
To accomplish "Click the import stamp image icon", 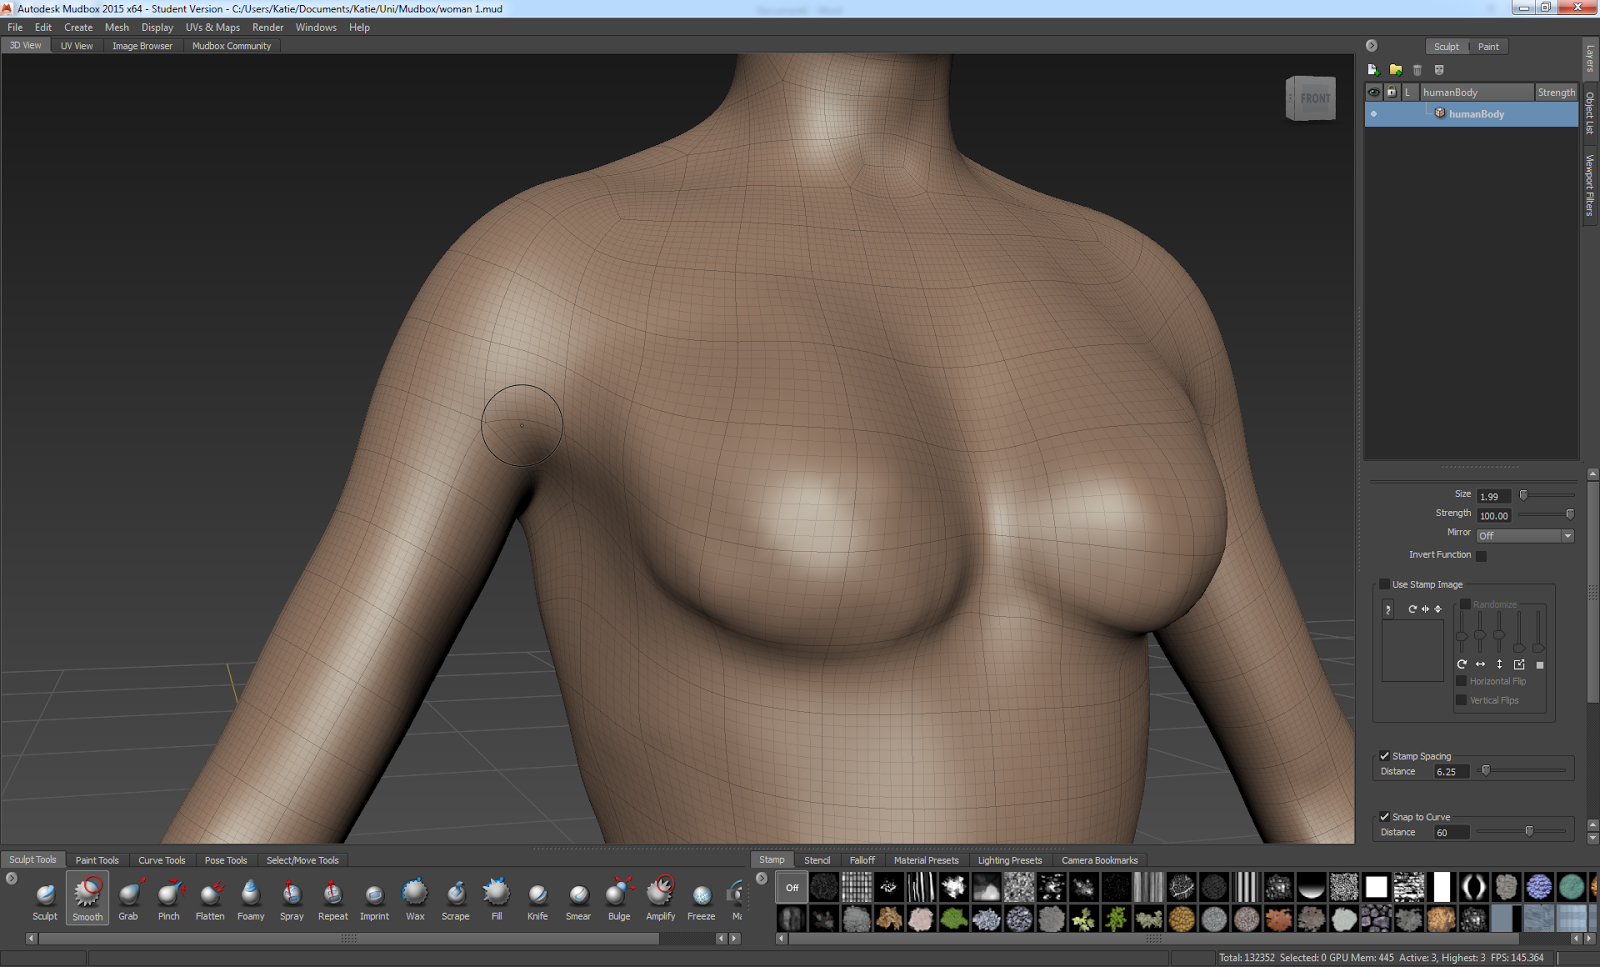I will (x=1388, y=610).
